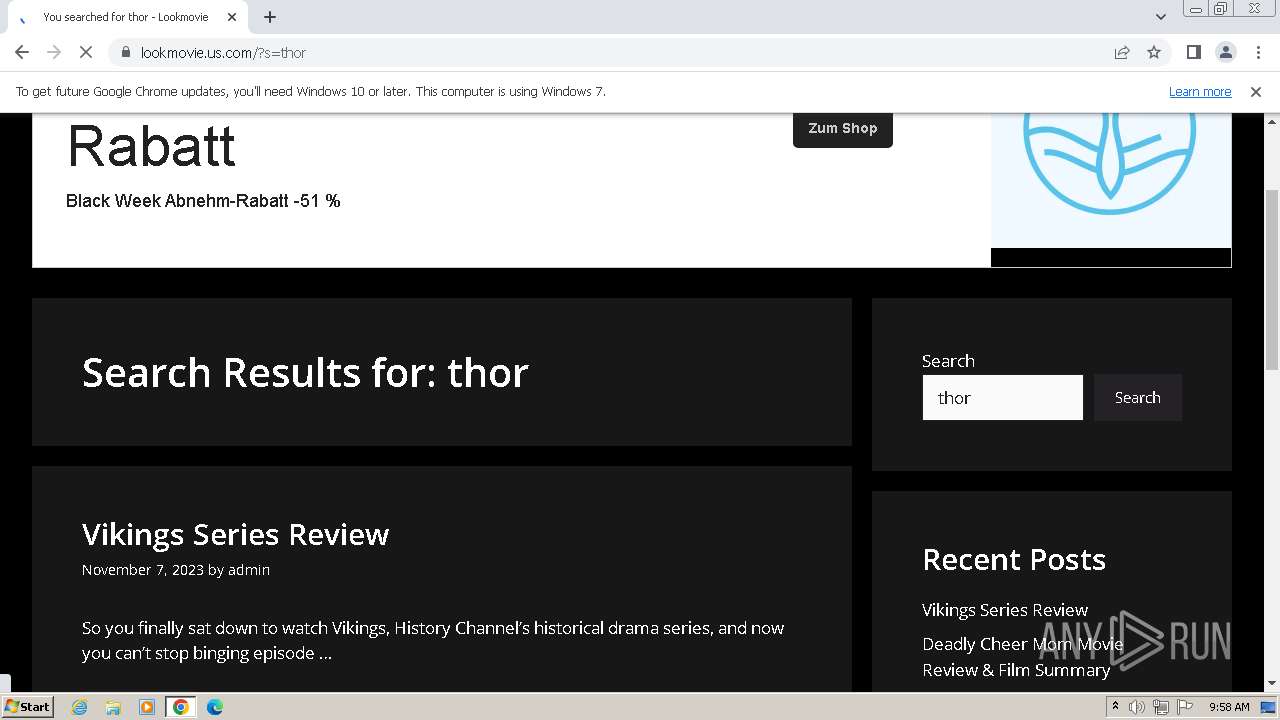Click the taskbar clock 9:58 AM

pos(1229,707)
